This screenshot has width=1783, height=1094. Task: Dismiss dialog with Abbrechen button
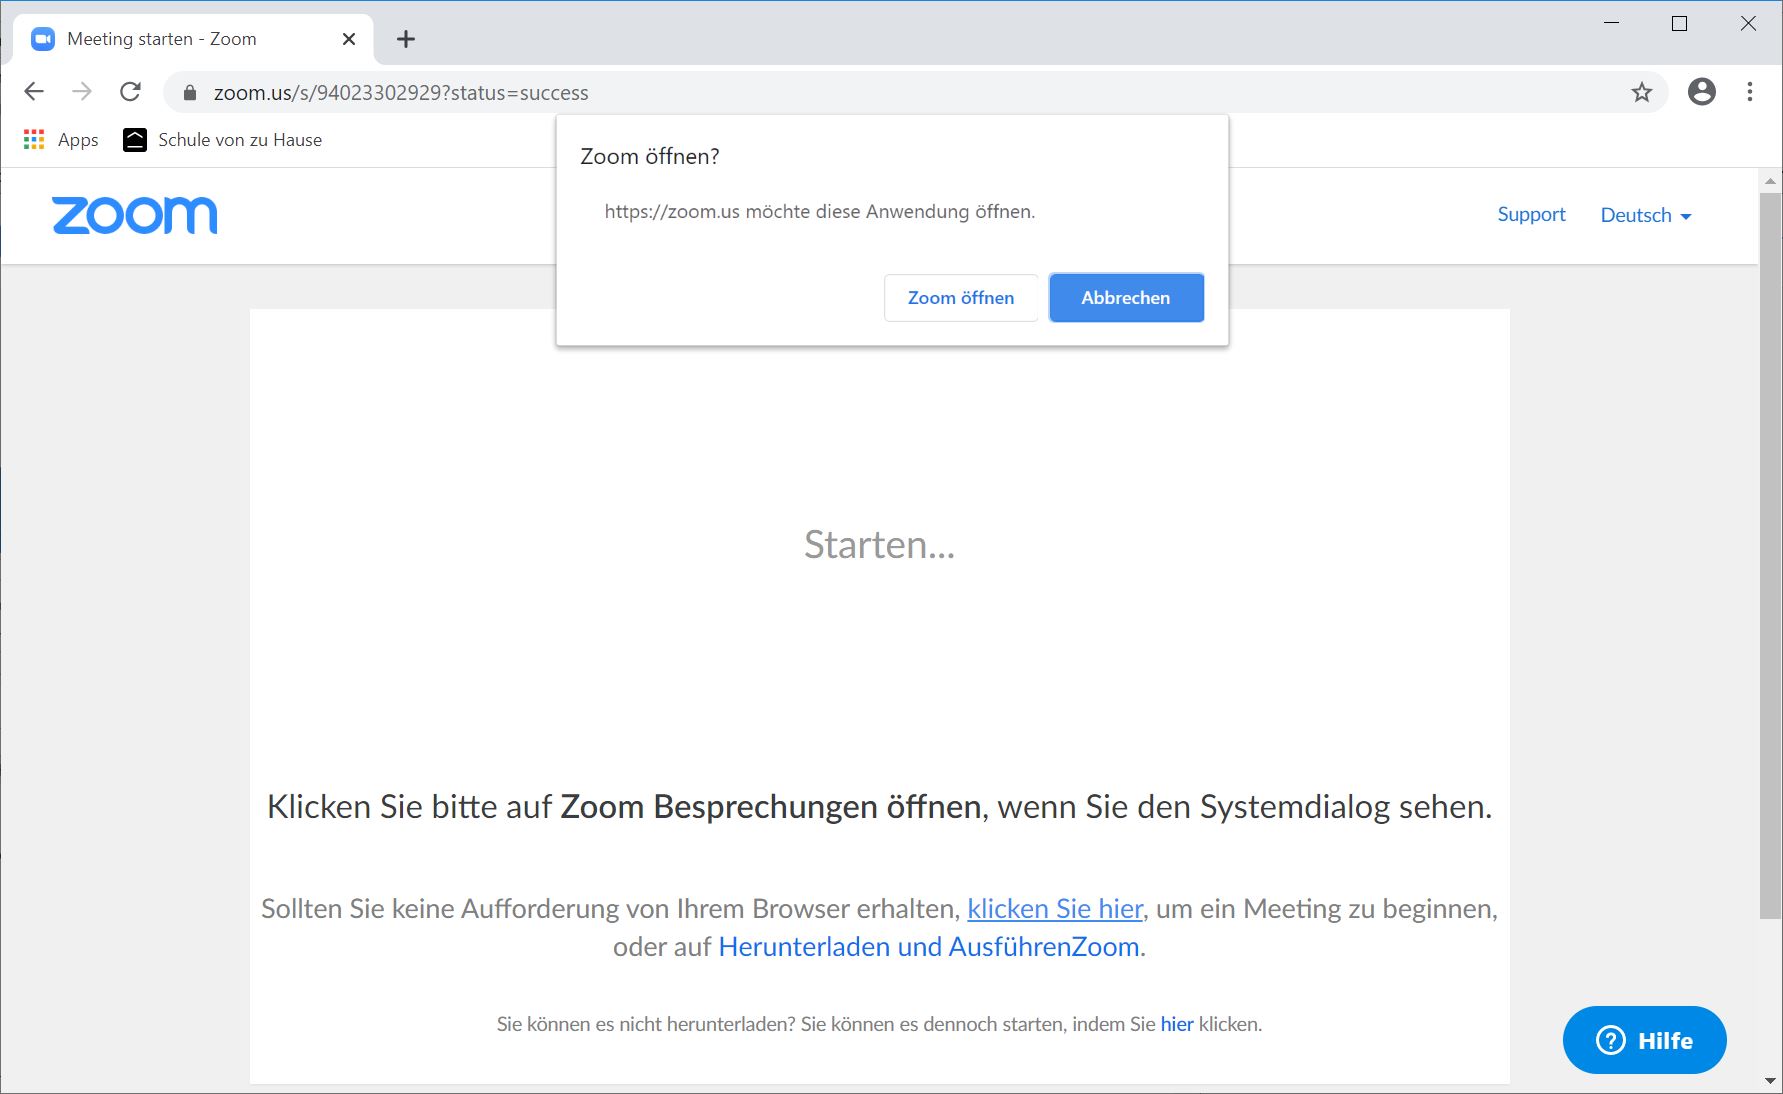coord(1126,298)
